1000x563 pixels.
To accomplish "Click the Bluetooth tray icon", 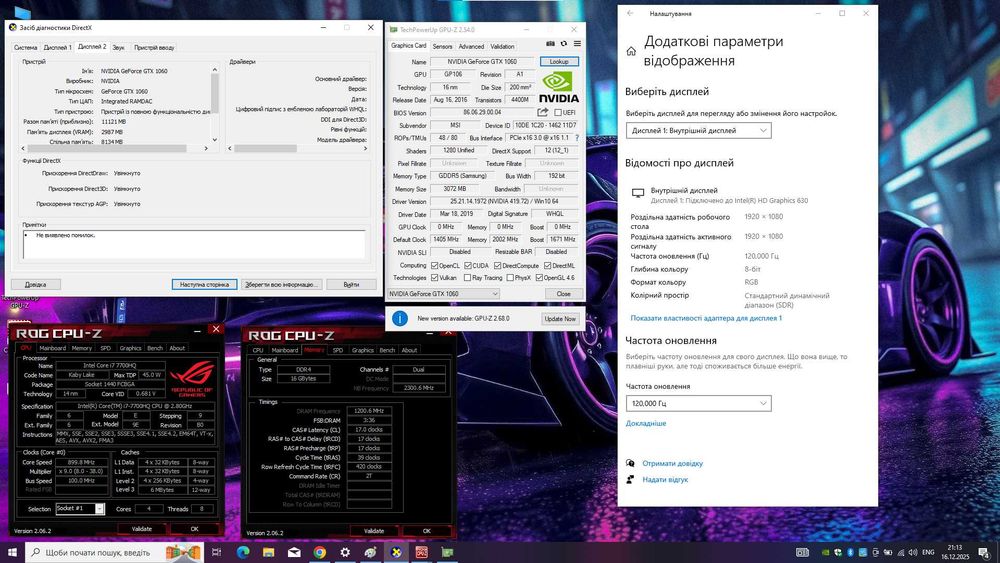I will [x=850, y=552].
